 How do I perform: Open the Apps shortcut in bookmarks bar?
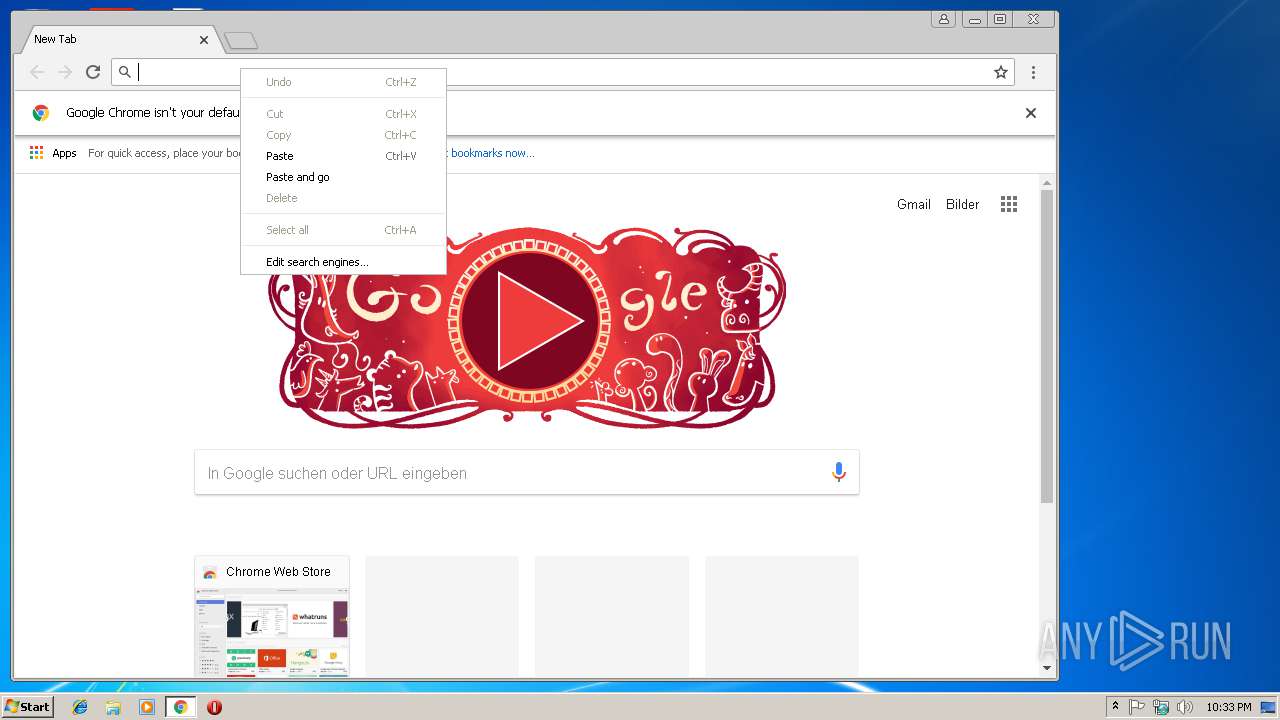click(53, 153)
